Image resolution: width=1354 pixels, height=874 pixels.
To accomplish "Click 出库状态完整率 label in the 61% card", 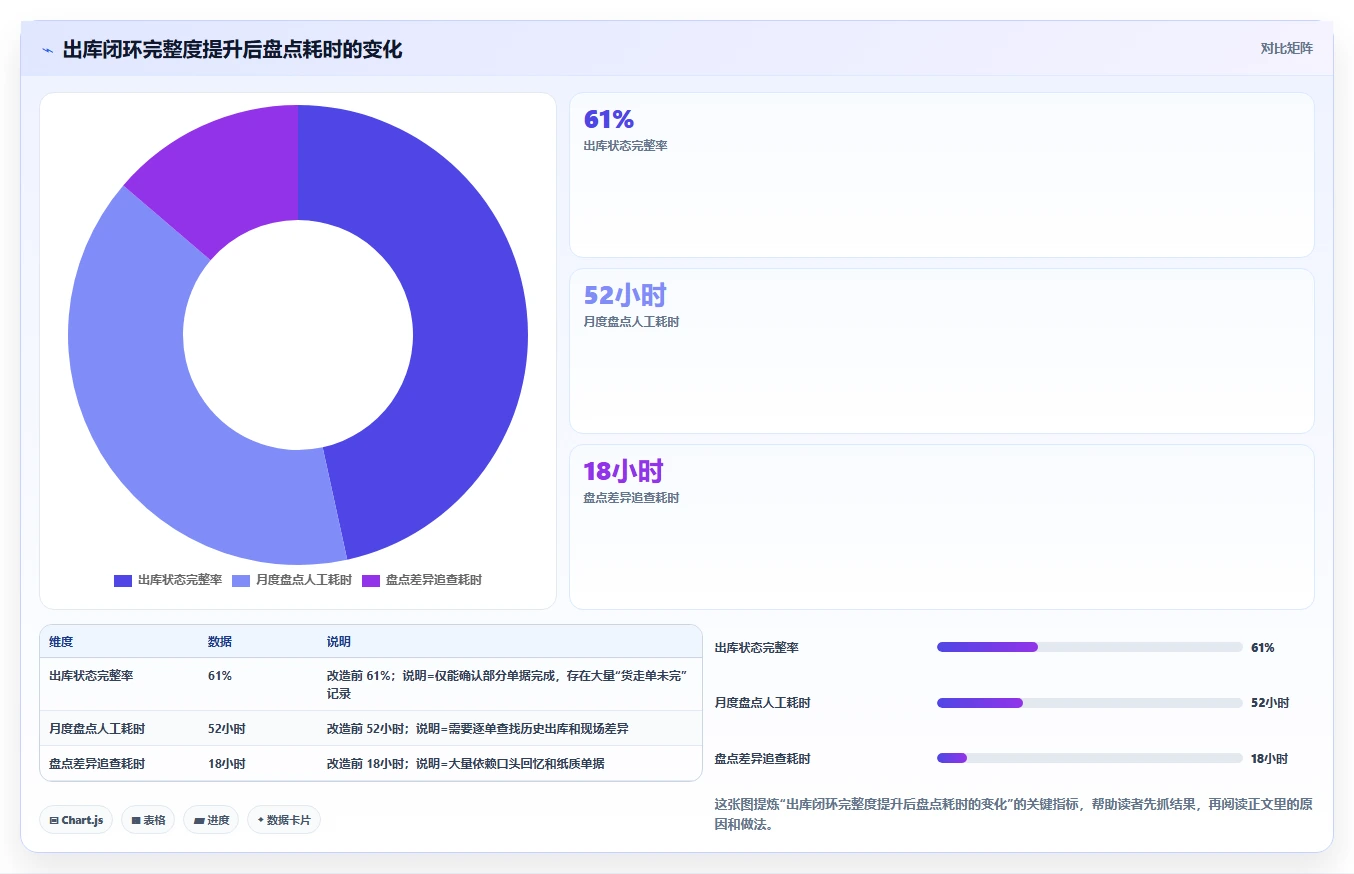I will [x=625, y=146].
